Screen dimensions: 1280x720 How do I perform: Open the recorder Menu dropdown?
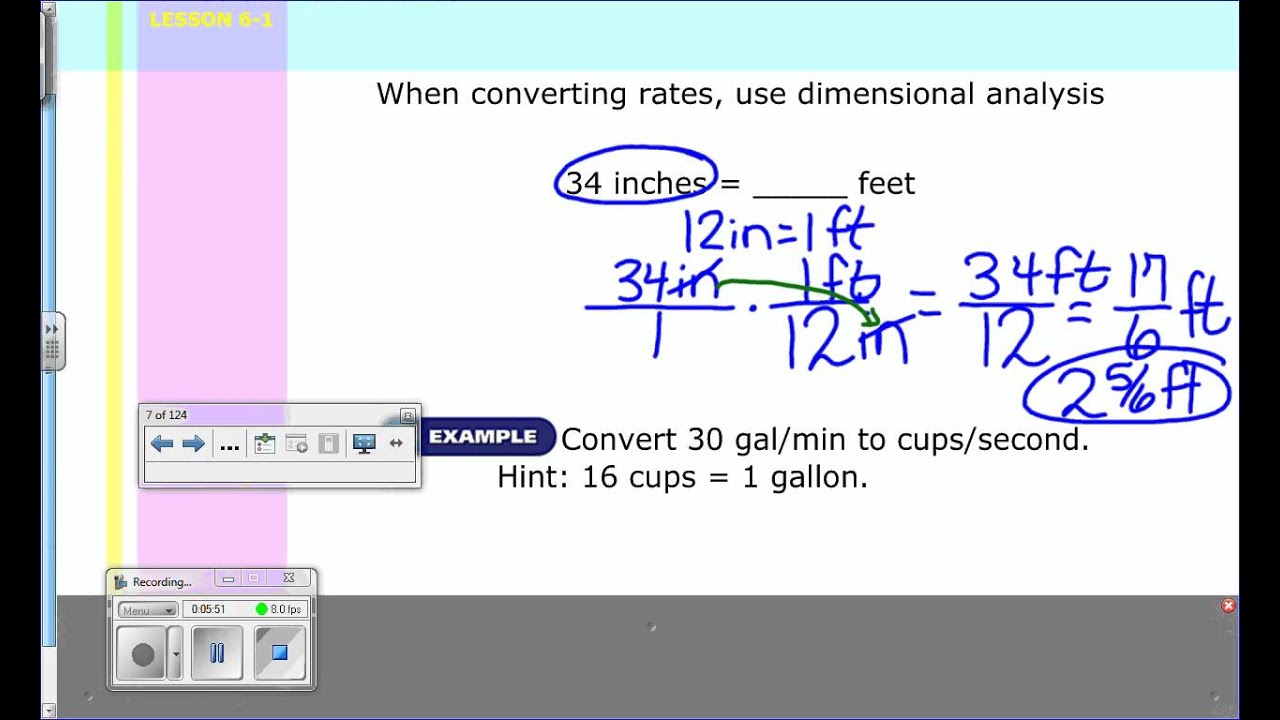tap(147, 610)
